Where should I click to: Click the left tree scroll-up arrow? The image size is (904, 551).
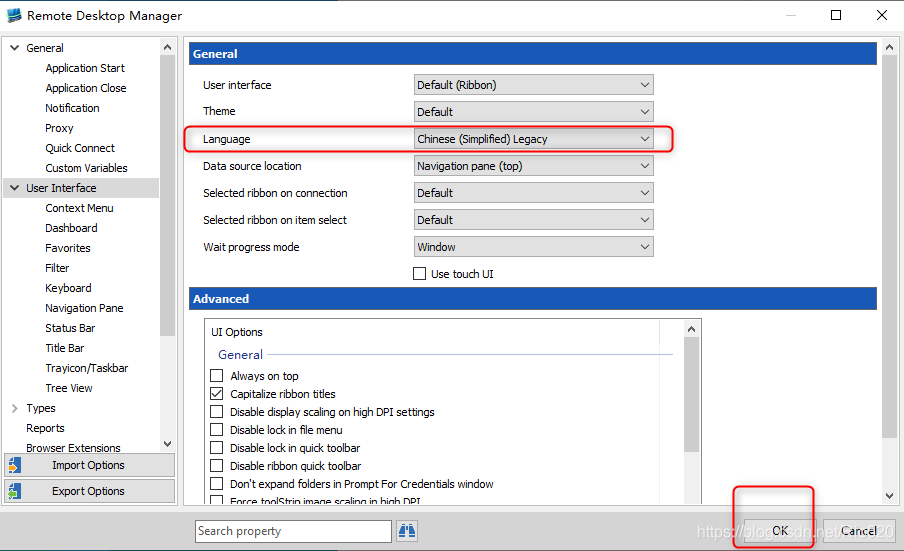coord(167,47)
